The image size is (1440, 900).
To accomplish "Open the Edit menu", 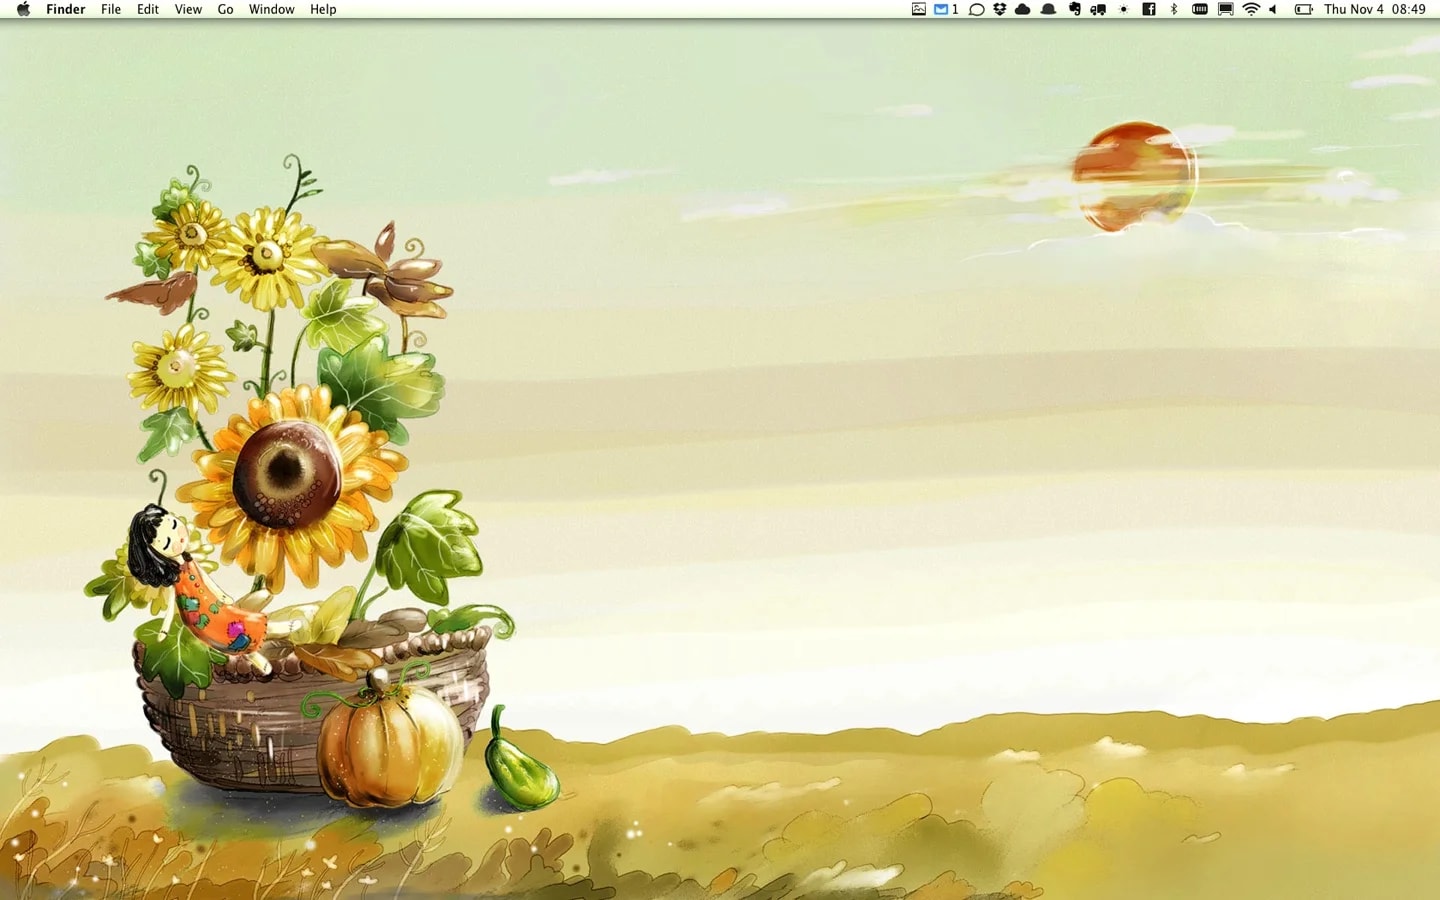I will 148,9.
